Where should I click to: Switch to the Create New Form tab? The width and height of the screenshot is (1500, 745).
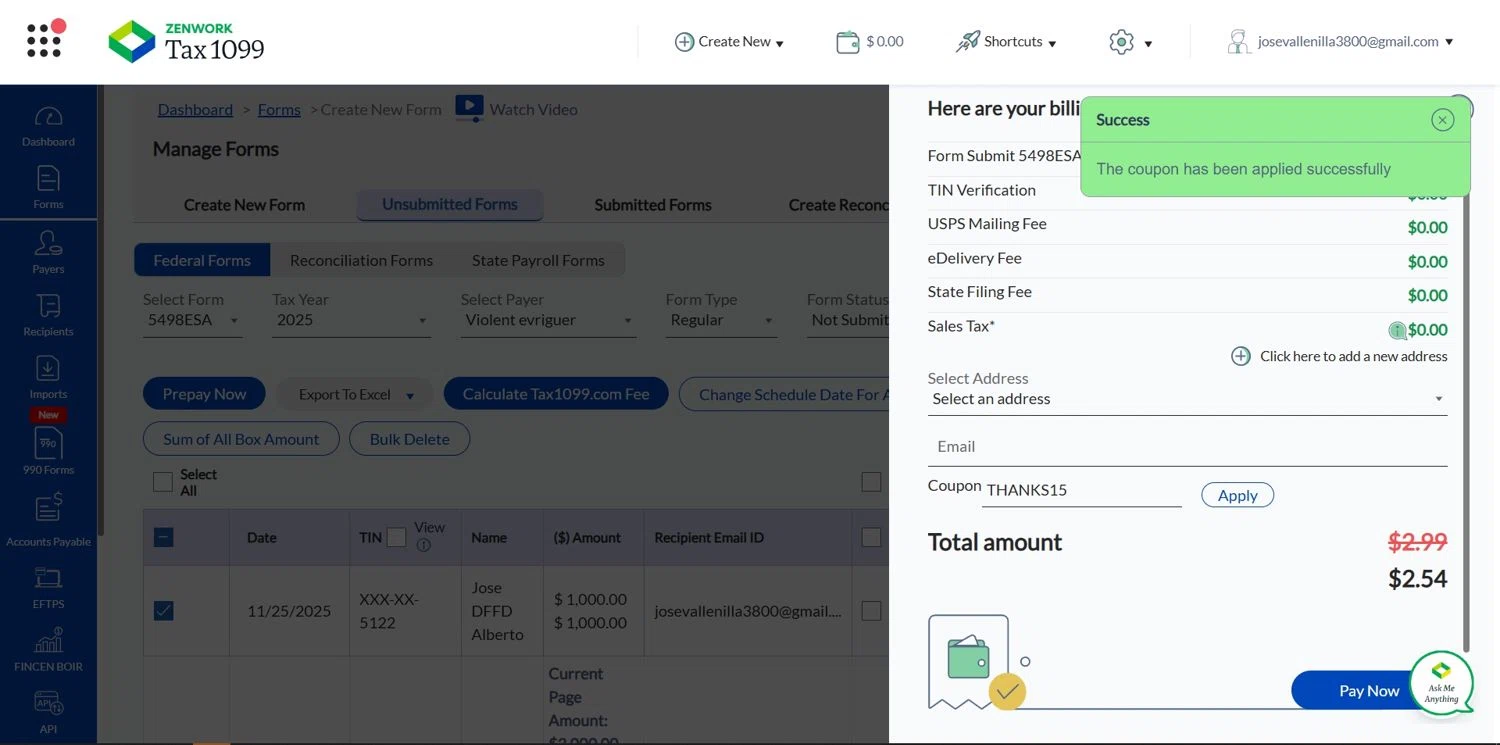click(x=244, y=205)
